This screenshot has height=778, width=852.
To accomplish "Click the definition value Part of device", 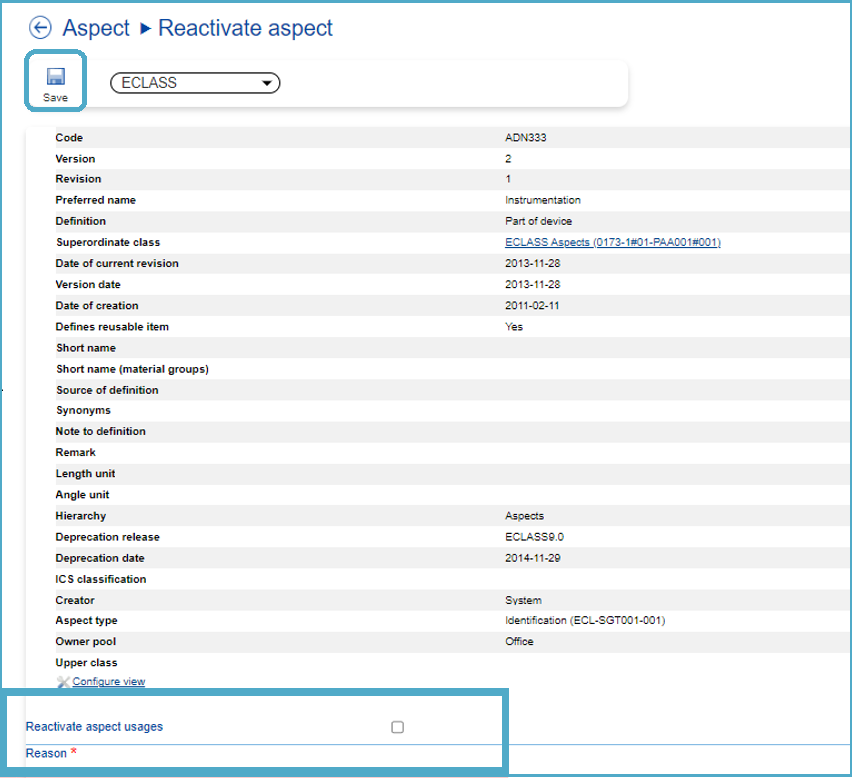I will pyautogui.click(x=538, y=221).
